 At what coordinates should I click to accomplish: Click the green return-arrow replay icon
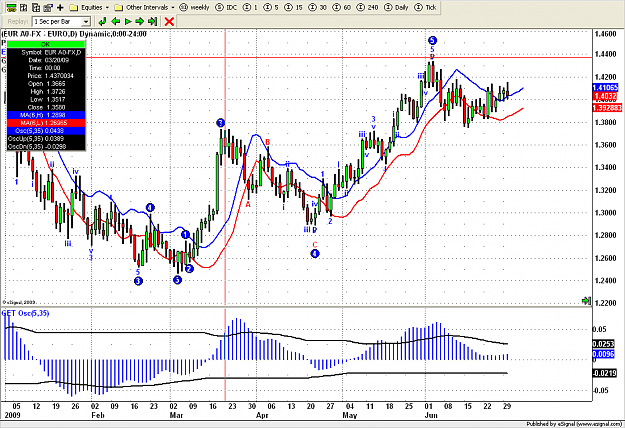[102, 22]
